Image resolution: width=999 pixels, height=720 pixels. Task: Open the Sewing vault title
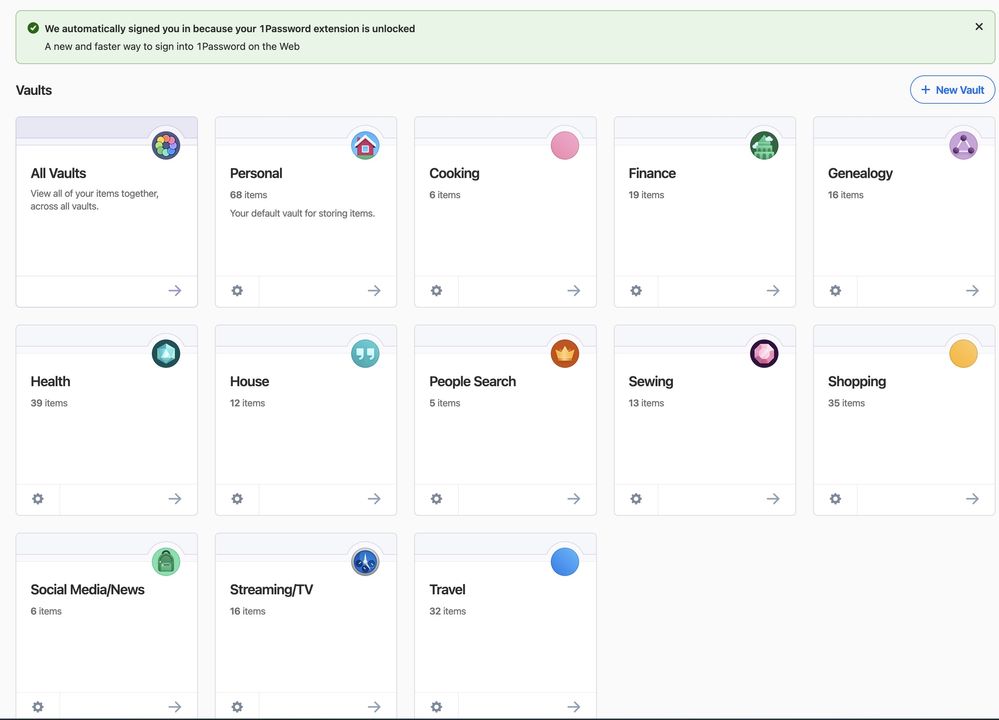(650, 382)
